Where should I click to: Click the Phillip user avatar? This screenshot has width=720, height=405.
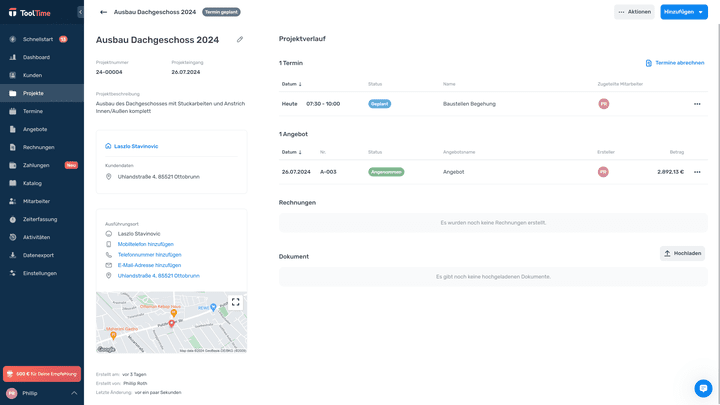(11, 394)
